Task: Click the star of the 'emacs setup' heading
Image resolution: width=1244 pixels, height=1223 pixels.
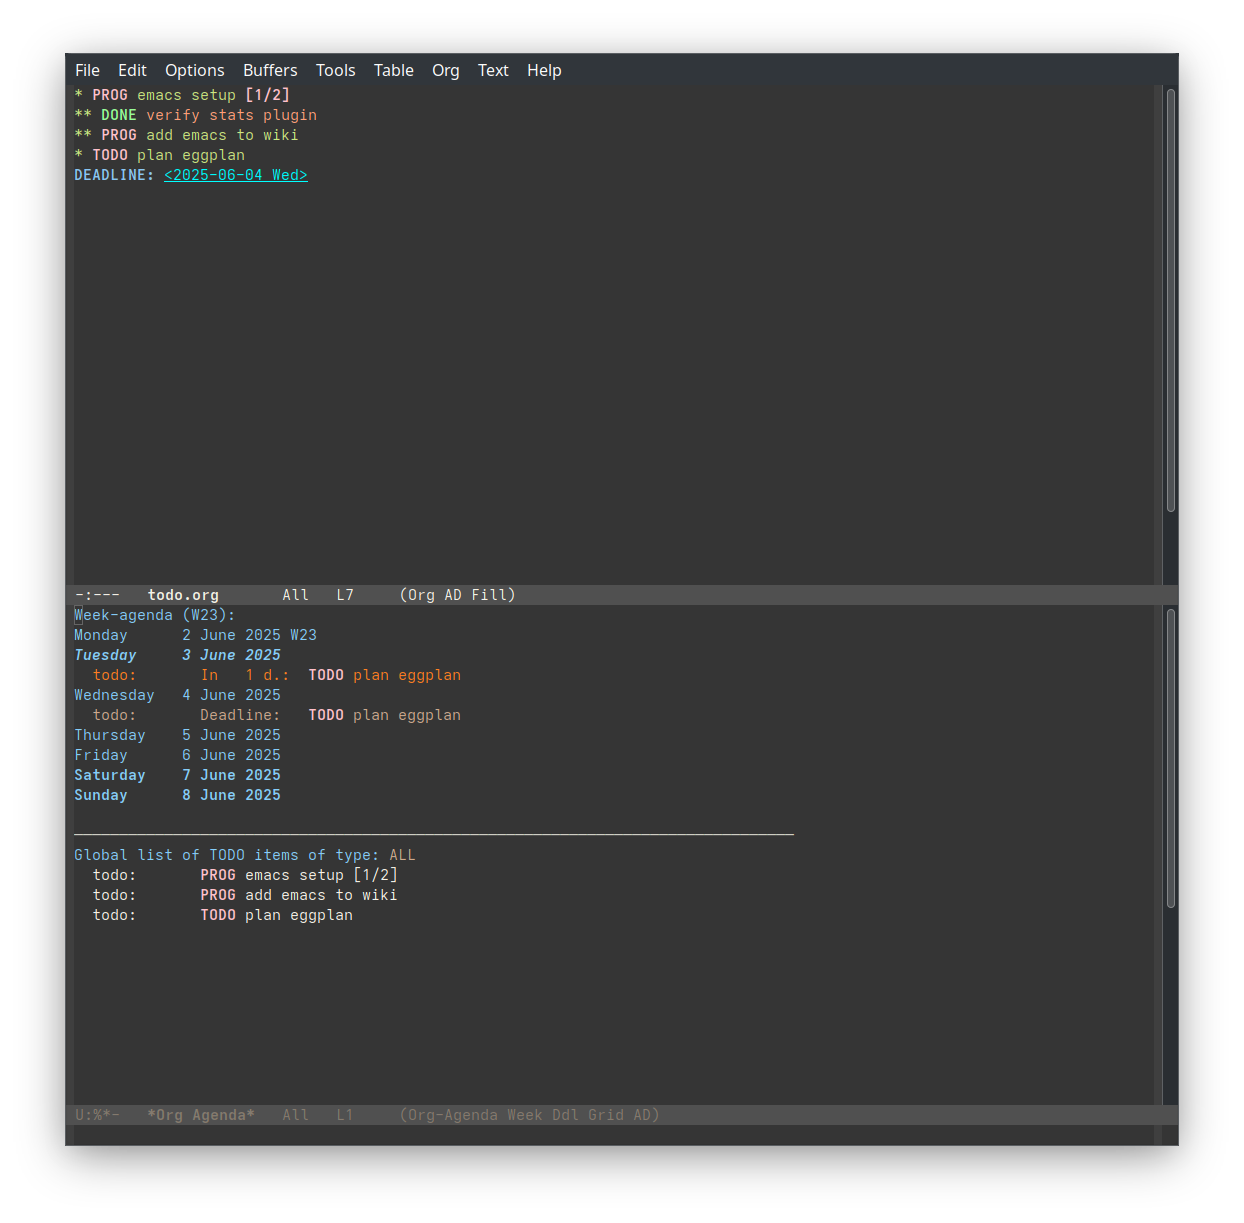Action: (x=79, y=95)
